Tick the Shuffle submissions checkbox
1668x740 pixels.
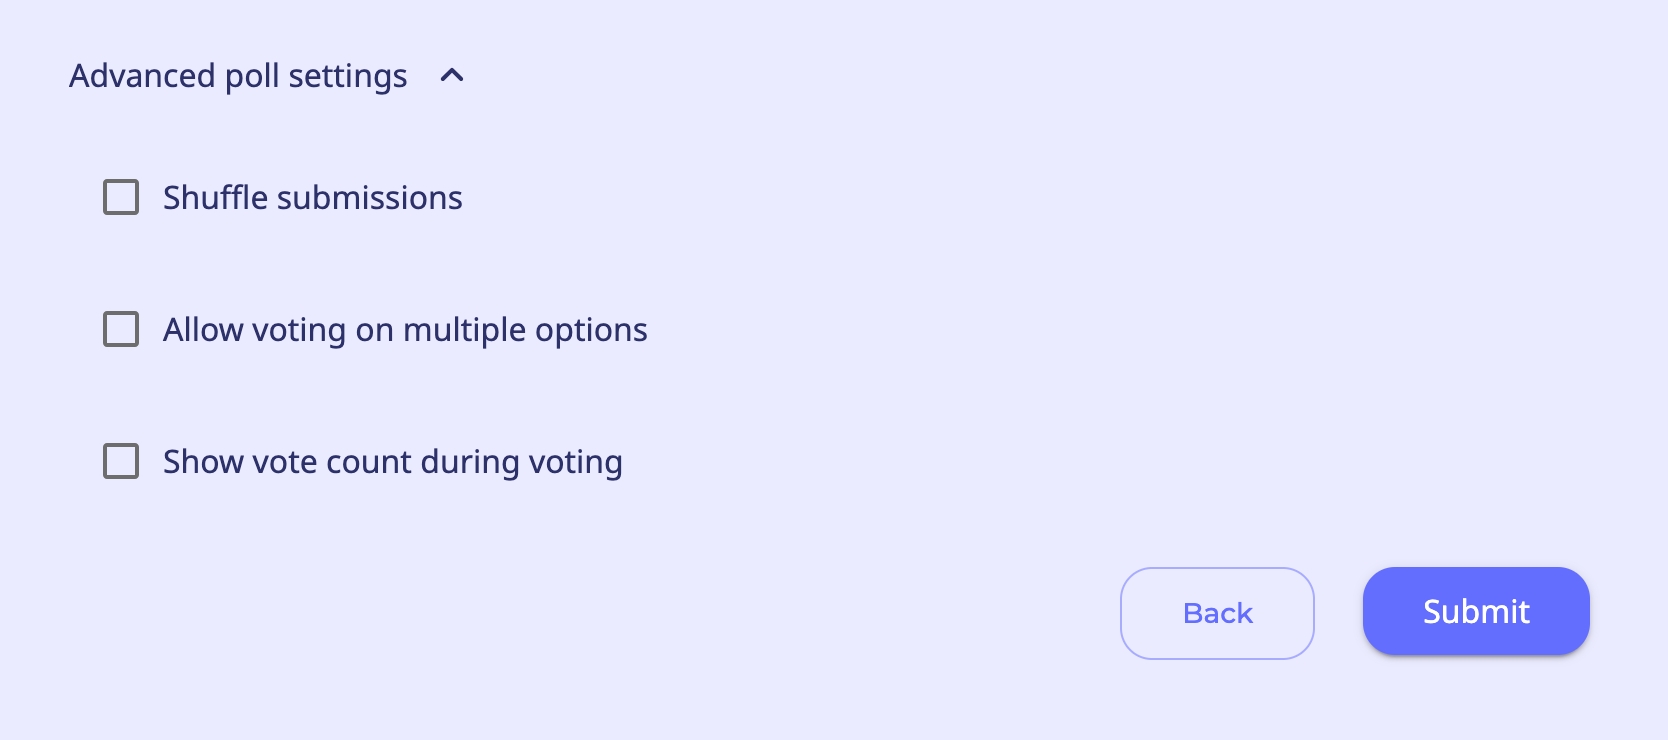[x=121, y=197]
